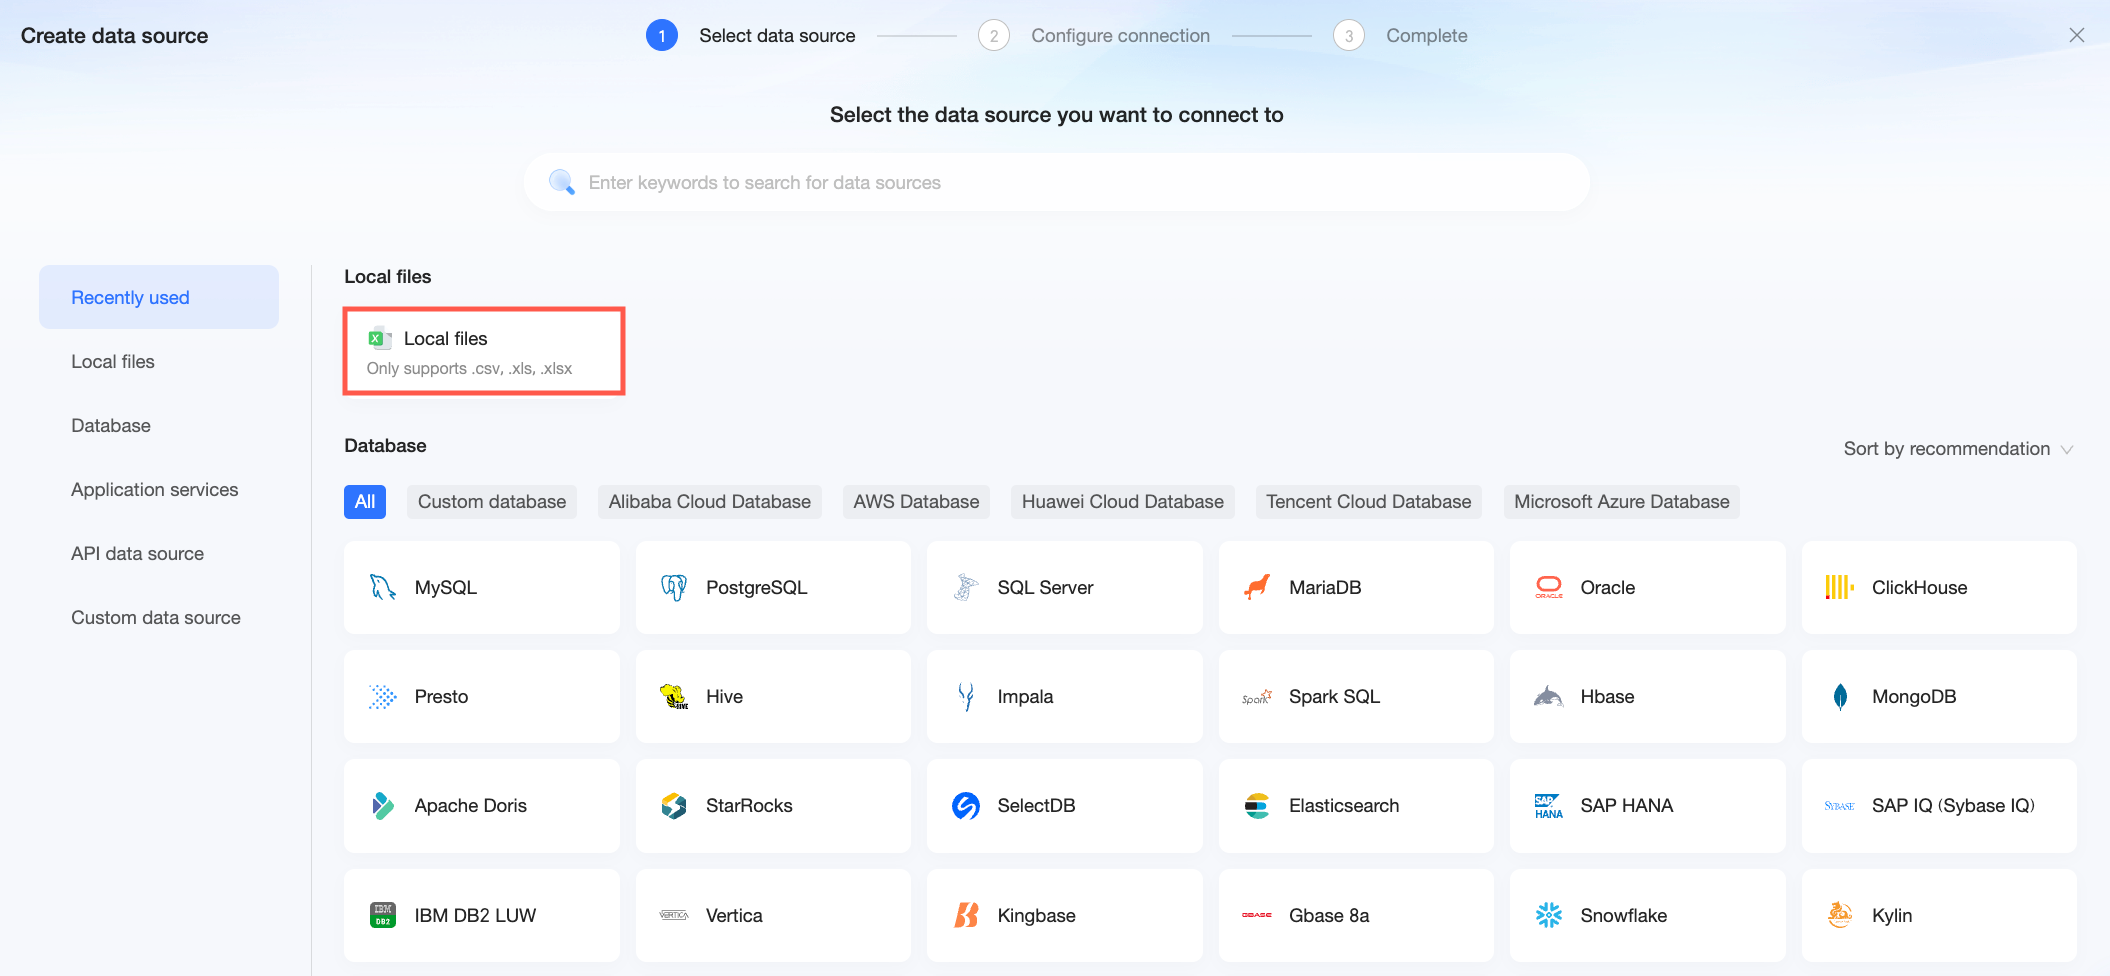Viewport: 2110px width, 976px height.
Task: Select Microsoft Azure Database filter tab
Action: coord(1621,502)
